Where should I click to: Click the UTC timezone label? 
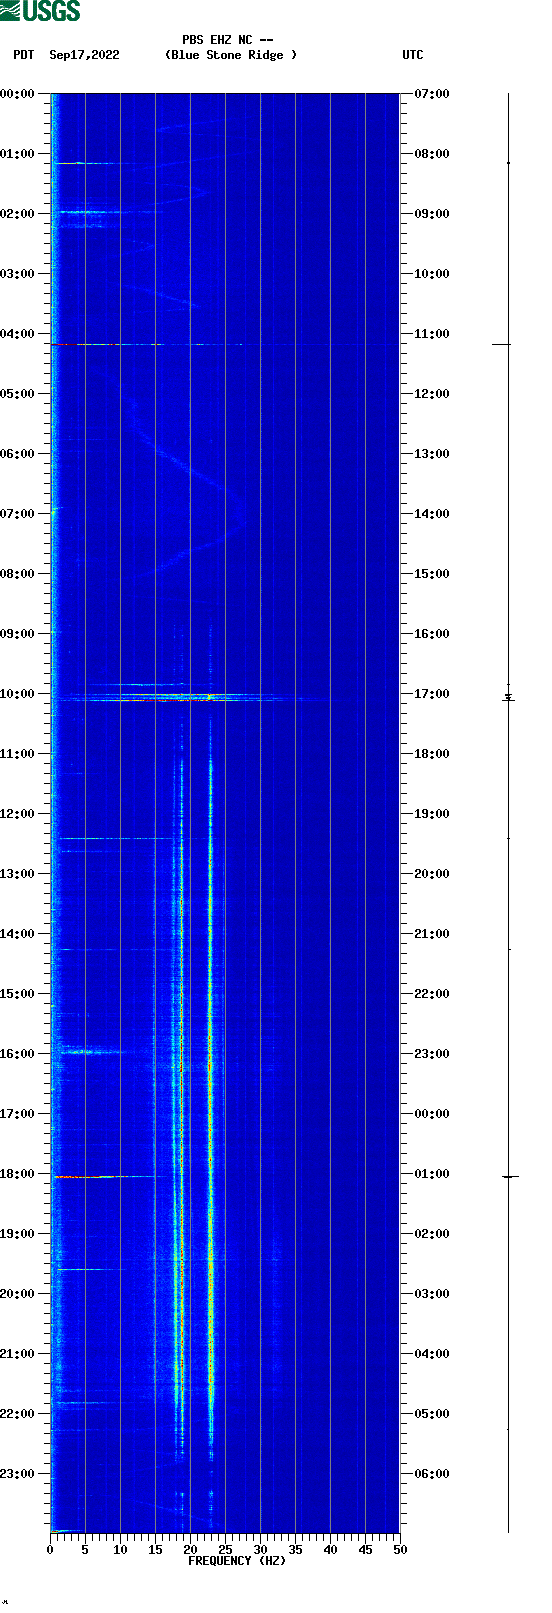pyautogui.click(x=413, y=55)
